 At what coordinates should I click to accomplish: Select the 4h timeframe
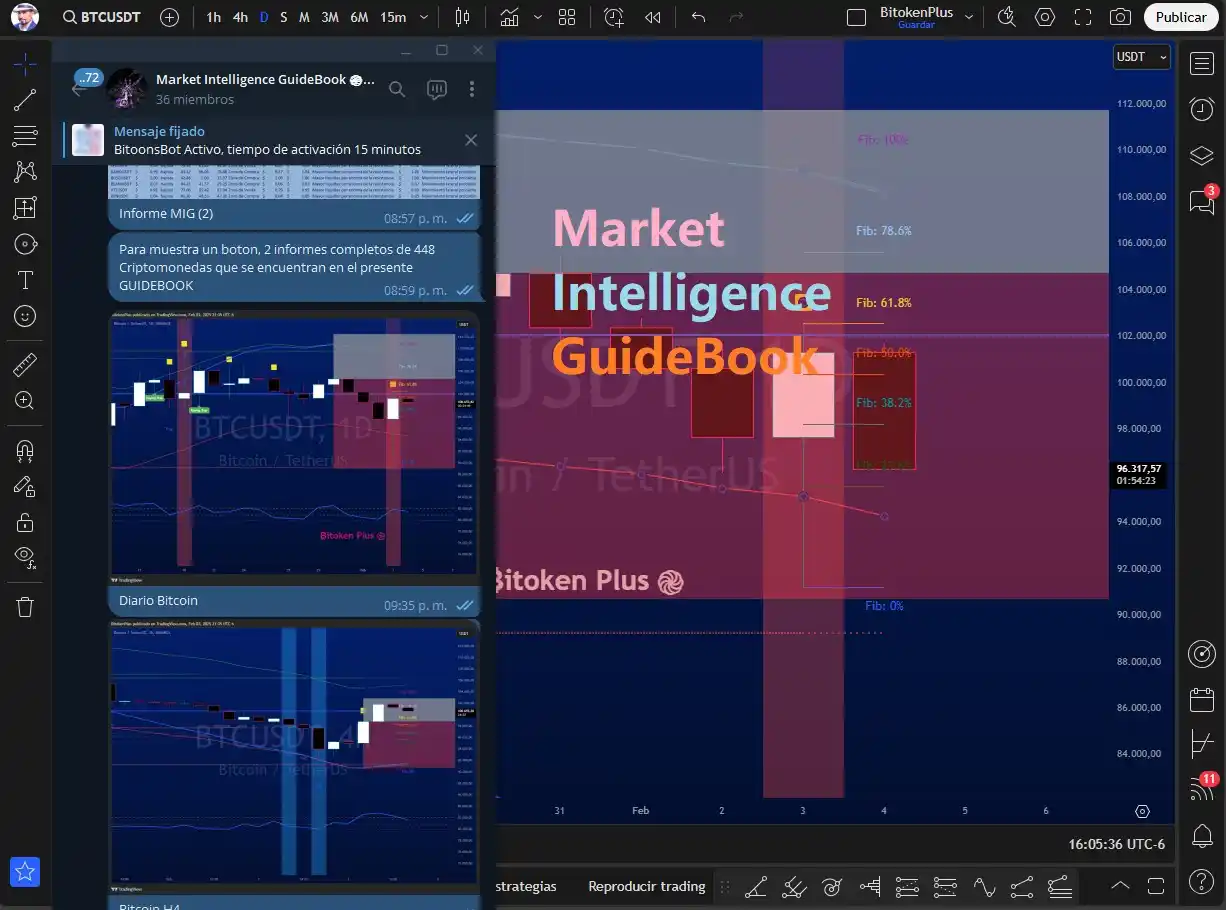[x=240, y=17]
